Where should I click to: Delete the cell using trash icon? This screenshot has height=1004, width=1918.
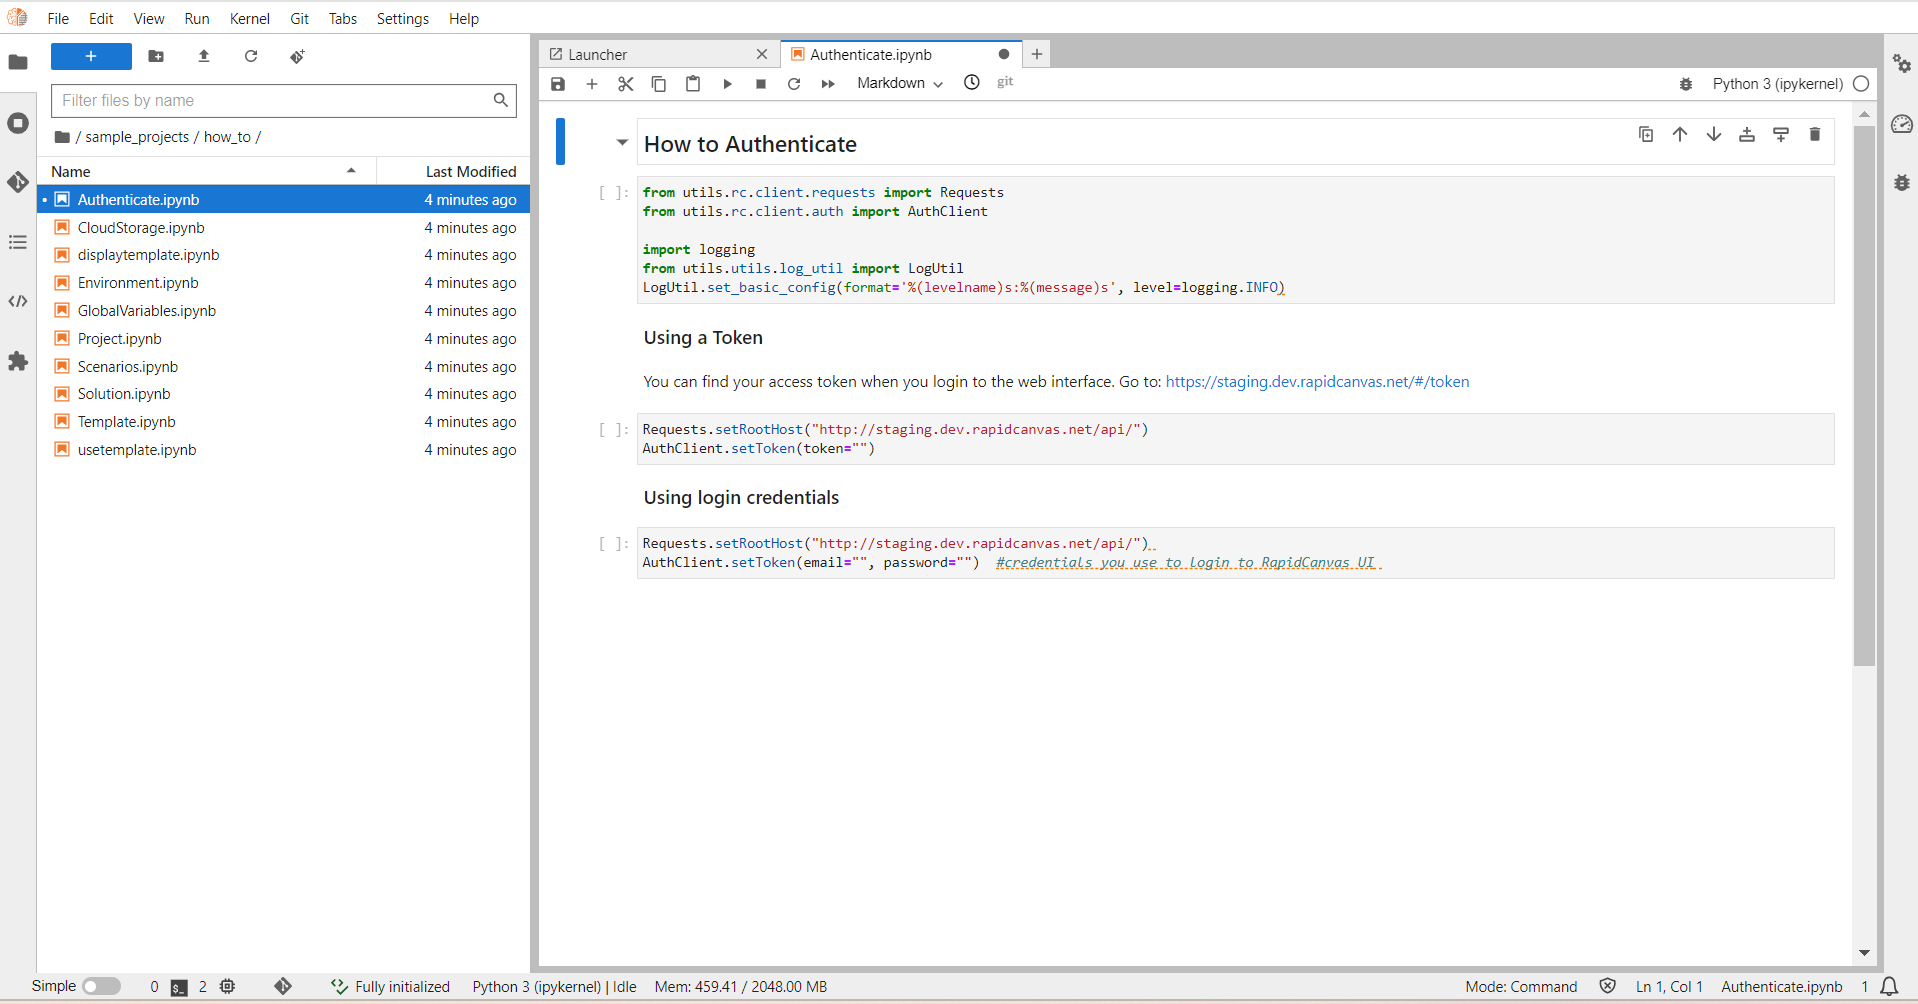click(1815, 134)
